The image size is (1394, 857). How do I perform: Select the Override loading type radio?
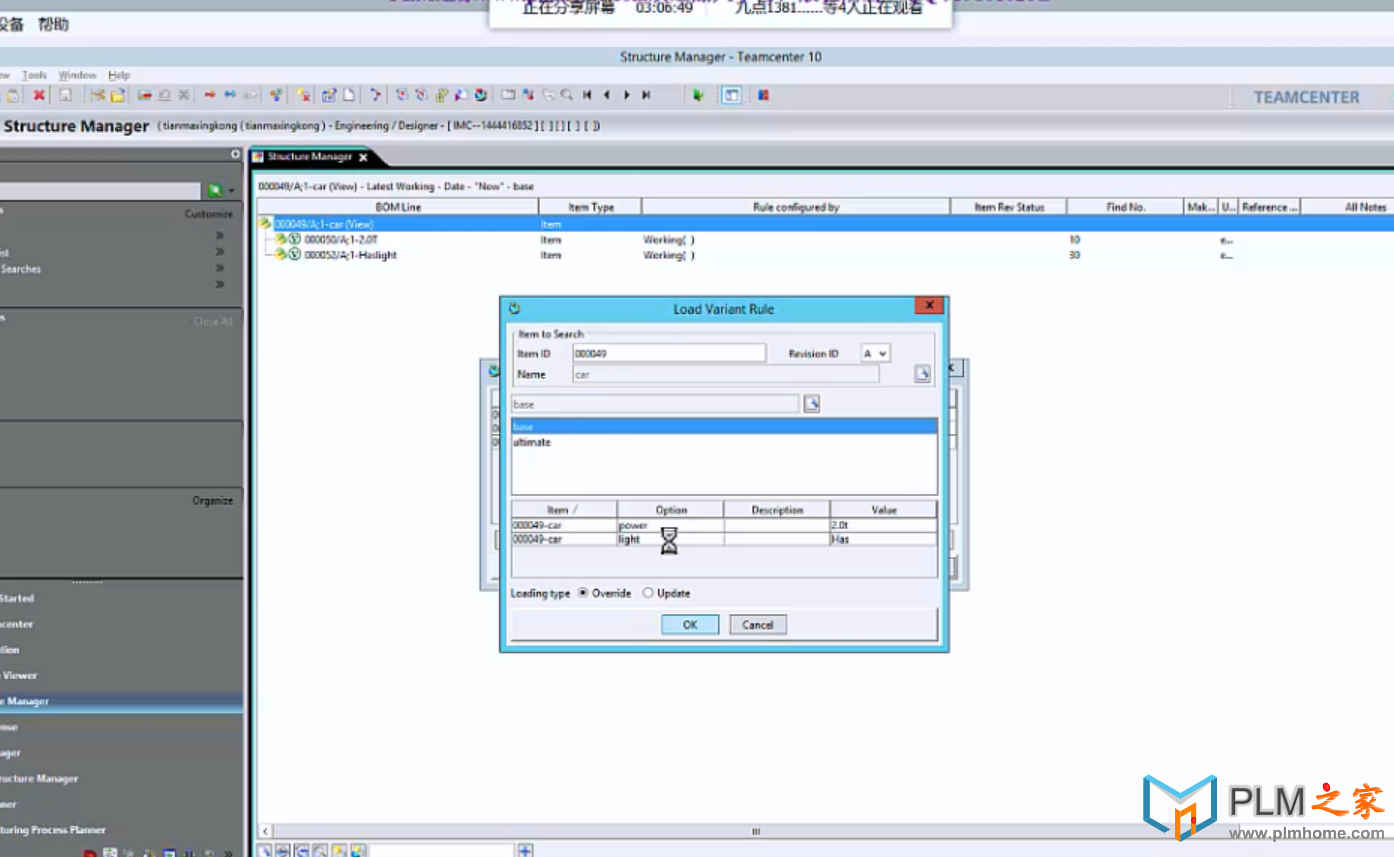583,593
